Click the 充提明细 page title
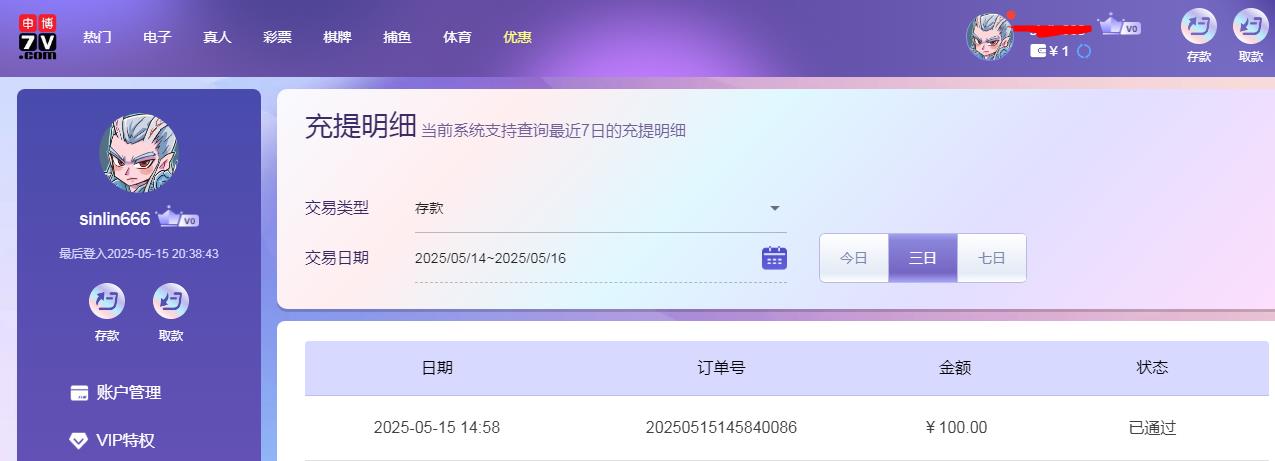The image size is (1275, 461). click(x=360, y=127)
